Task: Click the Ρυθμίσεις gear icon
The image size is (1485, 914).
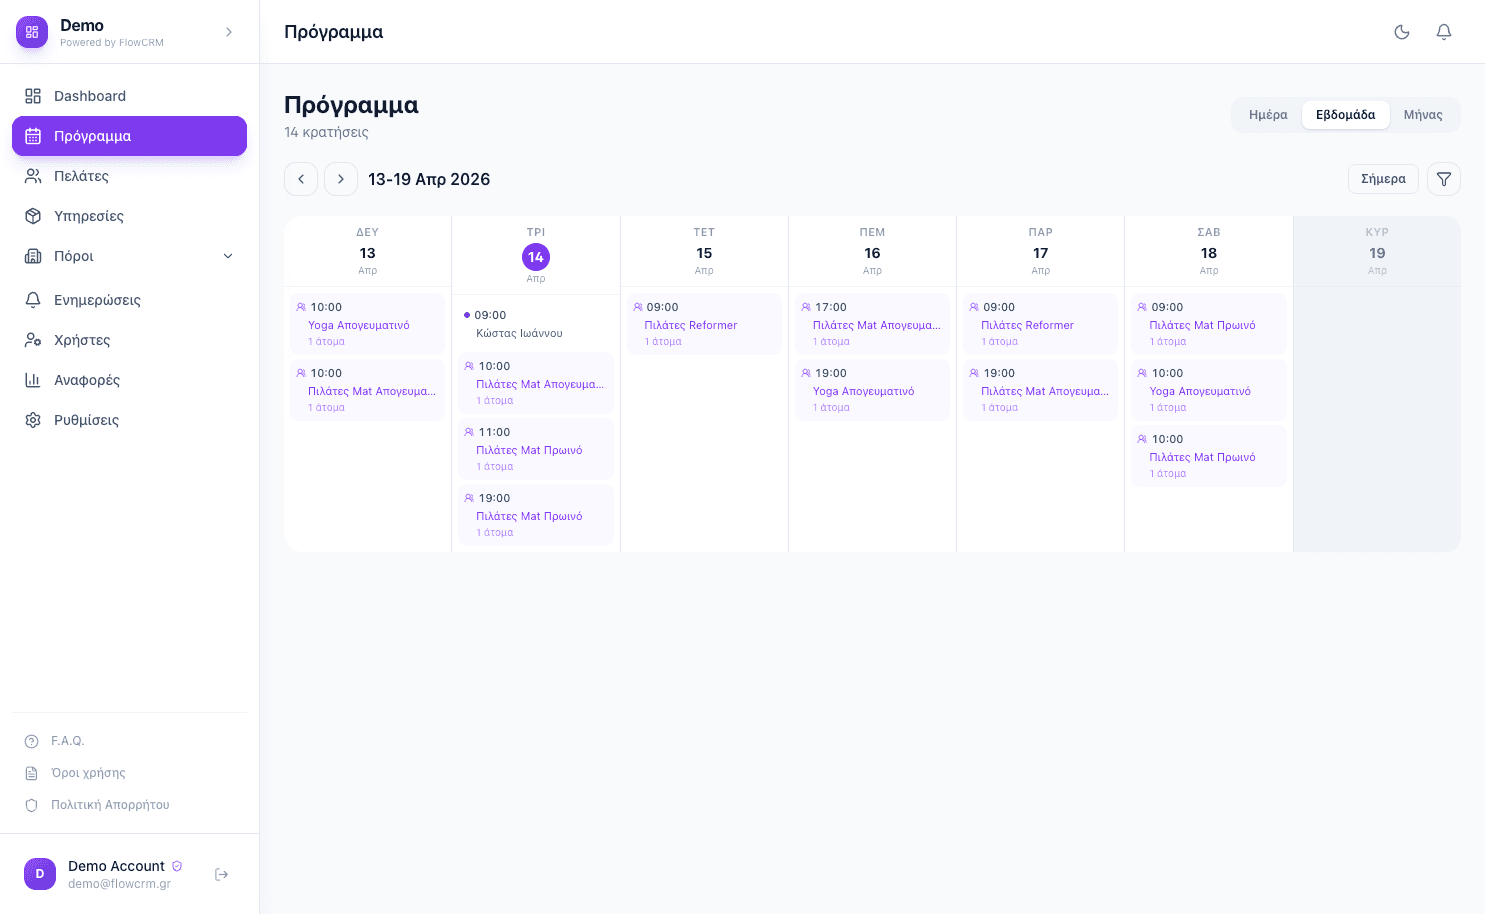Action: click(33, 420)
